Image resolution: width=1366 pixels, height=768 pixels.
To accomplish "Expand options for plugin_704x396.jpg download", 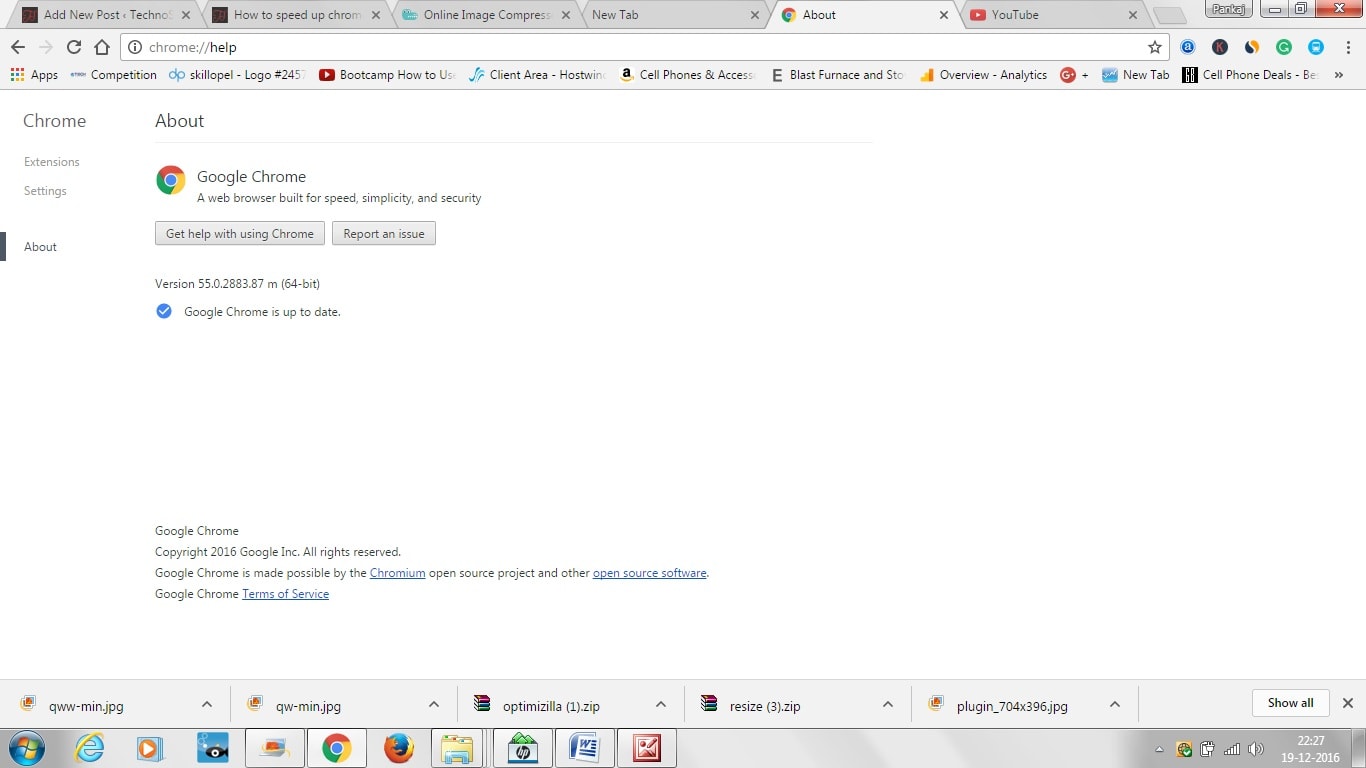I will point(1115,704).
